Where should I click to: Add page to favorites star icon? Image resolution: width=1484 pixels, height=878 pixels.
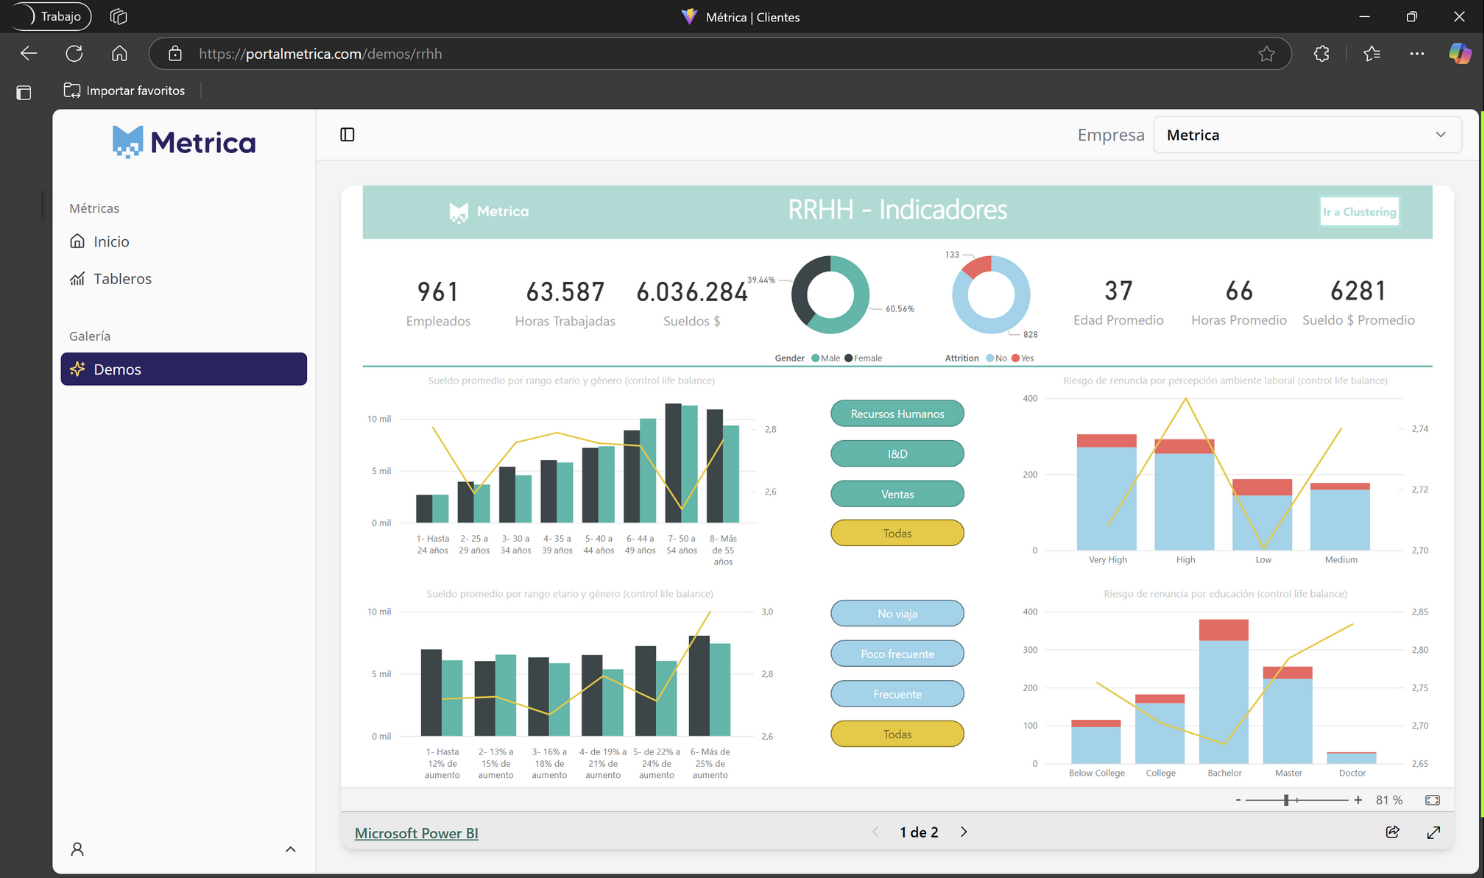tap(1266, 54)
